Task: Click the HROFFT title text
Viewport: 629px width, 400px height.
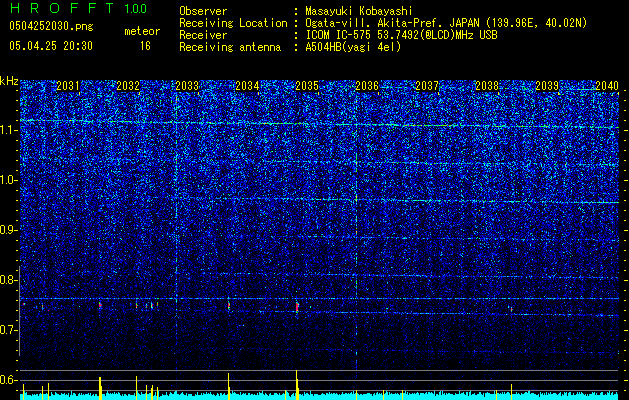Action: click(x=62, y=8)
